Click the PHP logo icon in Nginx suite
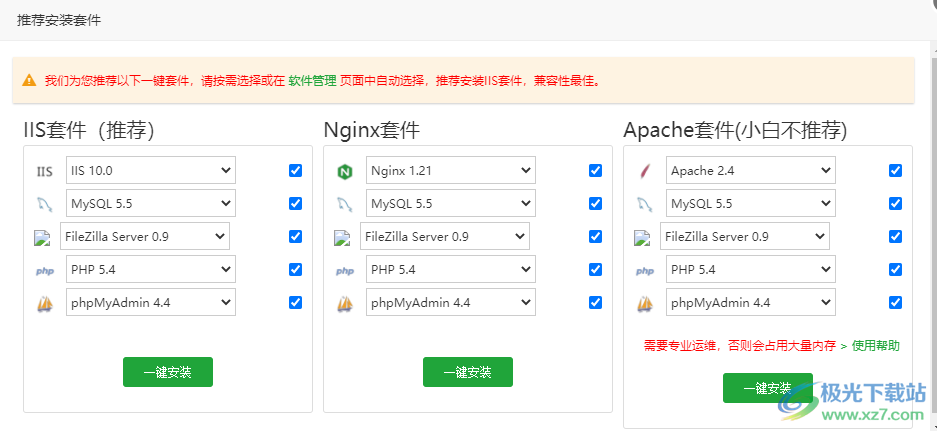This screenshot has width=937, height=431. [345, 271]
